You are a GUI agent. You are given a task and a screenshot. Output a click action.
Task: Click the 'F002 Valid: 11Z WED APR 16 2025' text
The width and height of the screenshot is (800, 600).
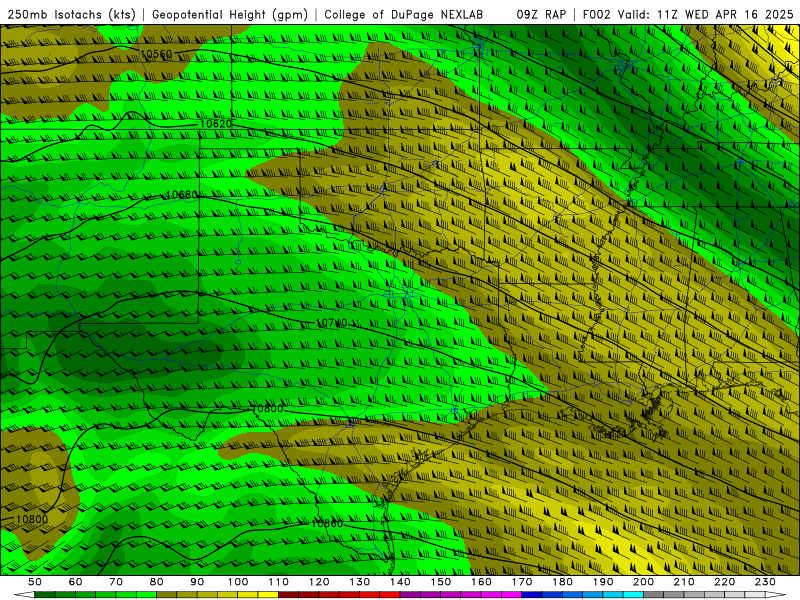(688, 14)
